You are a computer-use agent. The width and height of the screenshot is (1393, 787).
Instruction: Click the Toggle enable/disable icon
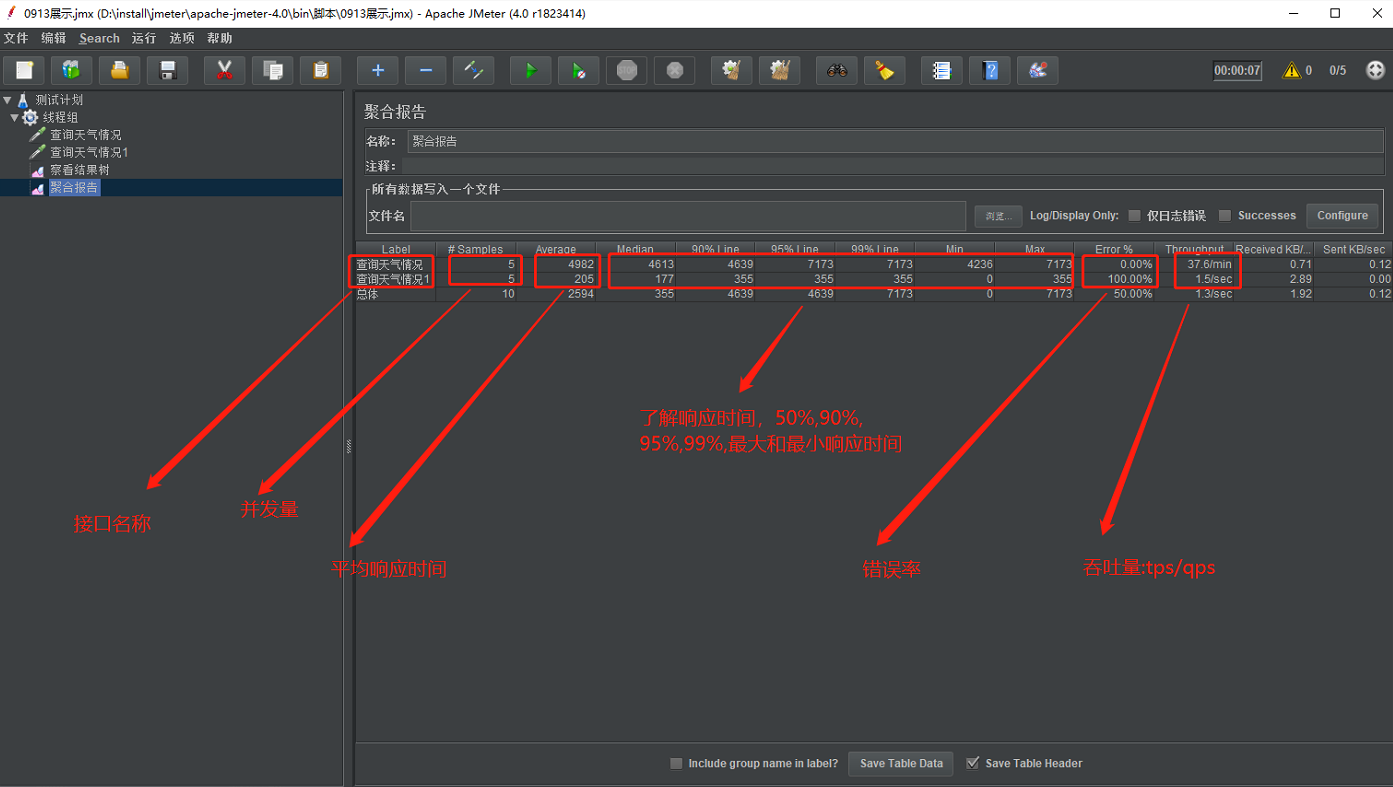473,70
